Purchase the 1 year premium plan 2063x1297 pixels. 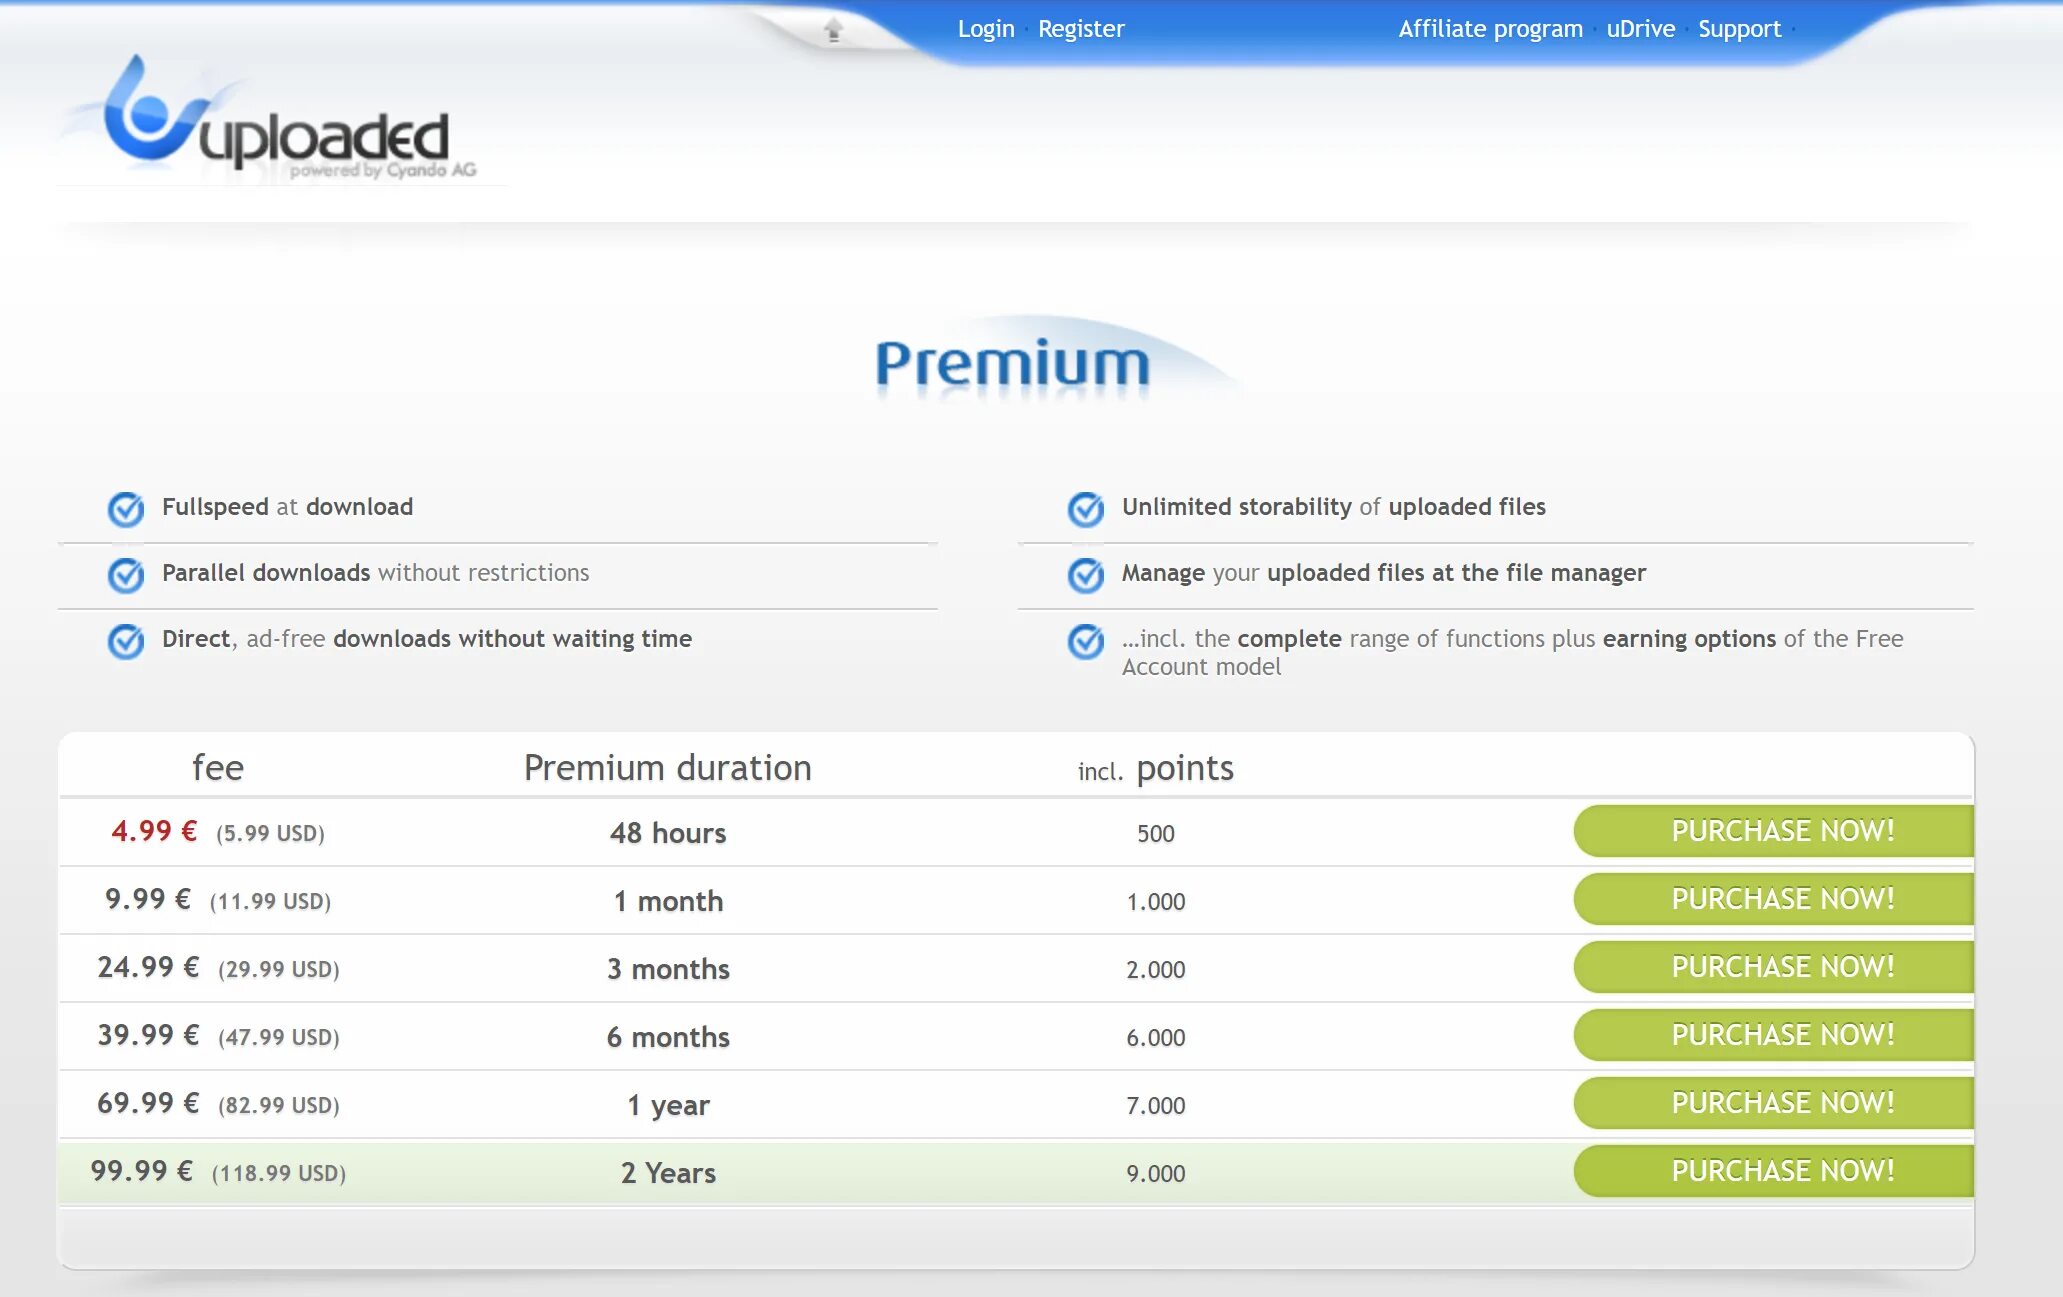tap(1781, 1103)
